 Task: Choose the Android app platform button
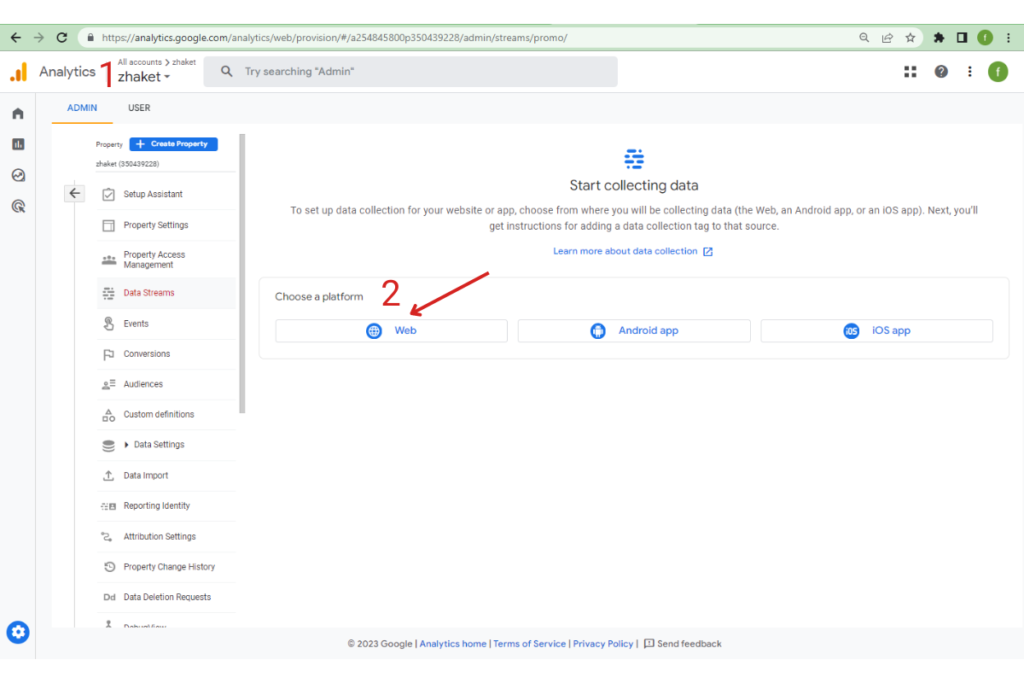point(634,331)
